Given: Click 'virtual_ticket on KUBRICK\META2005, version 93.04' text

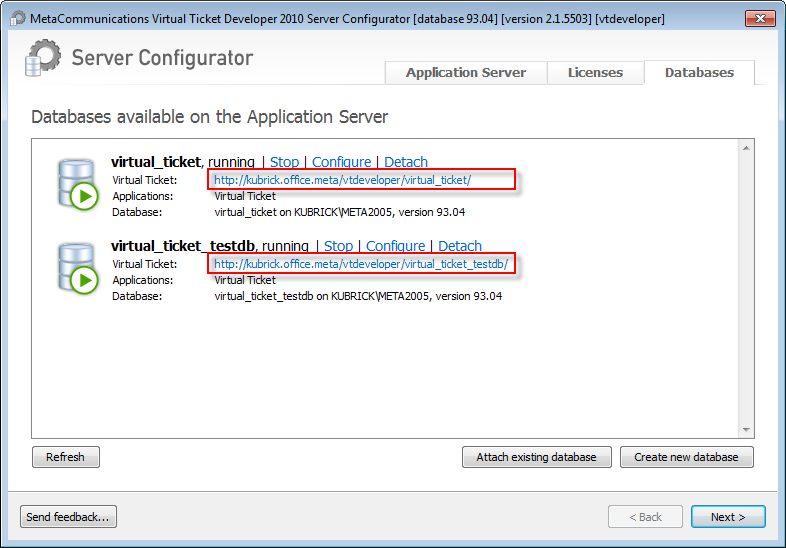Looking at the screenshot, I should click(339, 212).
